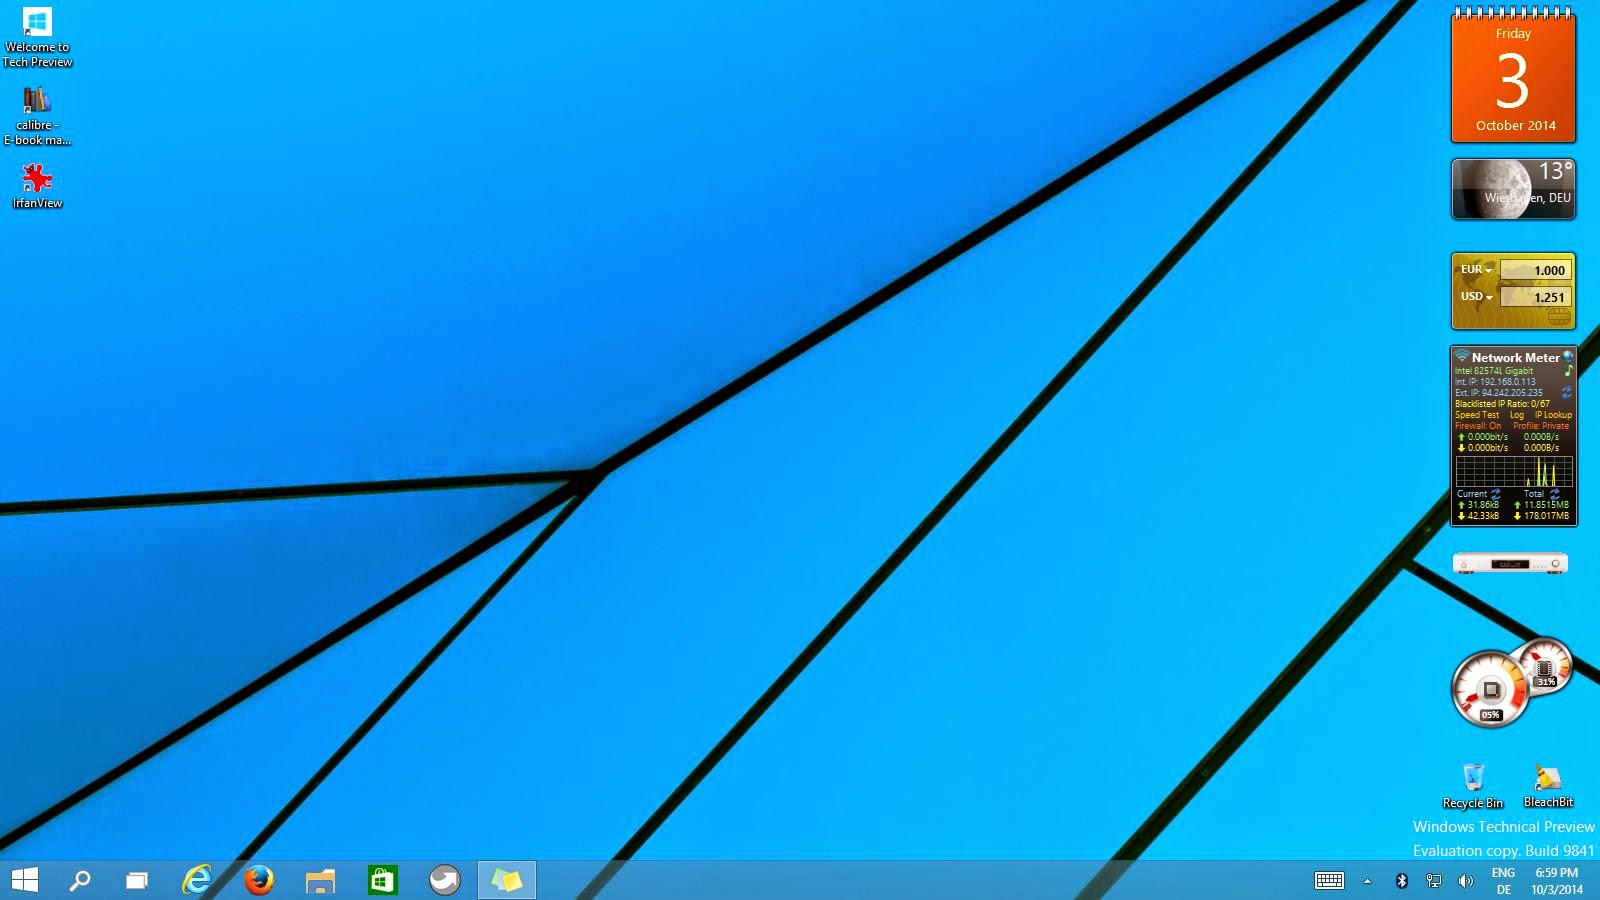Screen dimensions: 1600x900
Task: Open the Windows Store from the taskbar
Action: (383, 882)
